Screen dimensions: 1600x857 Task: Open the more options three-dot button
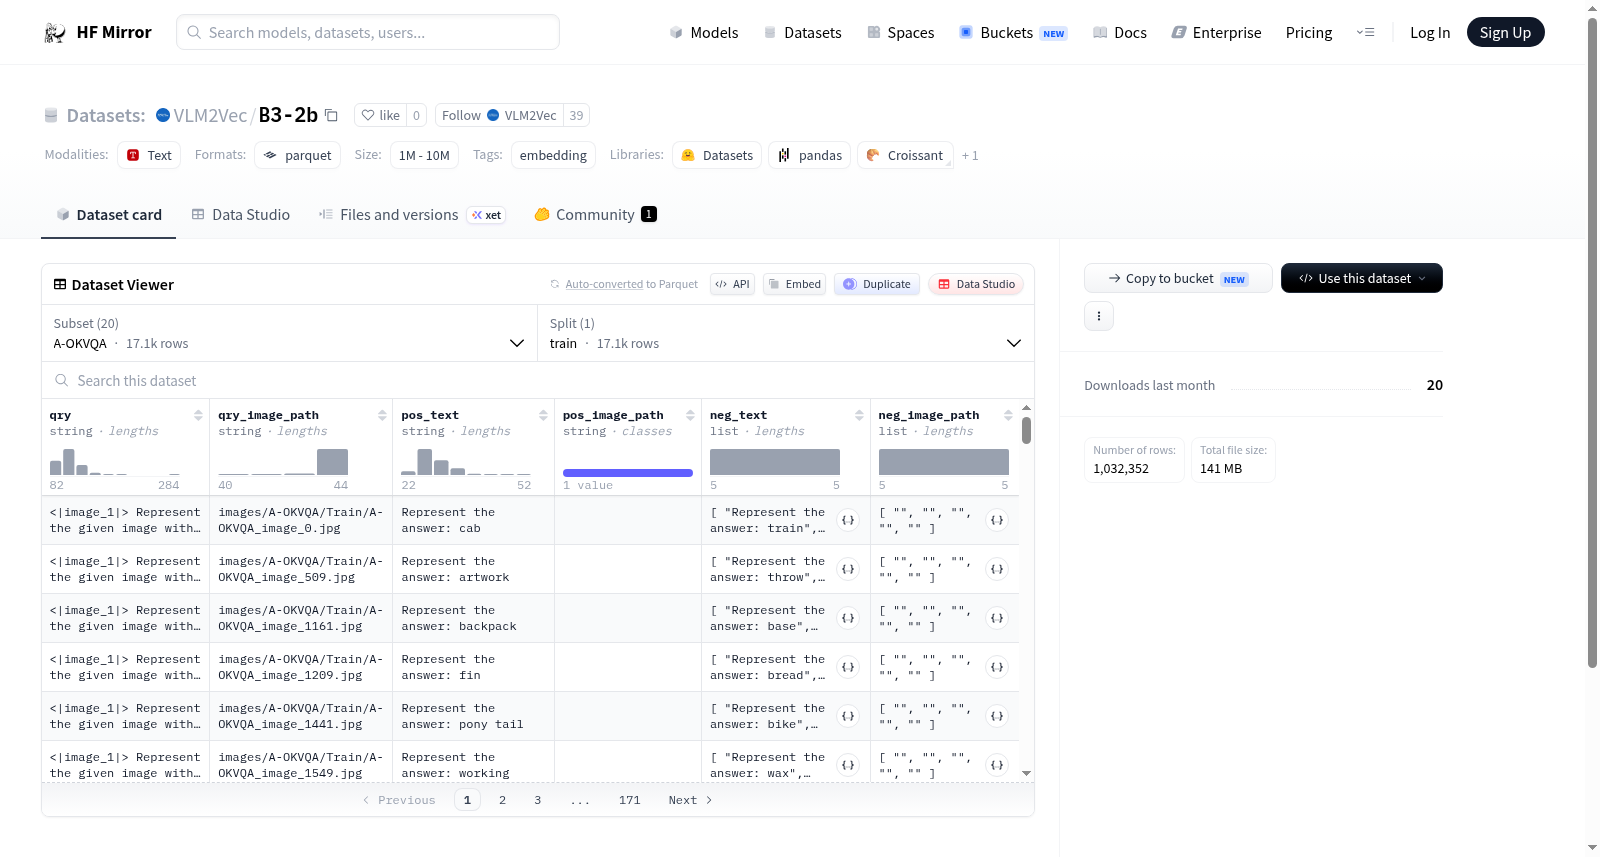click(x=1099, y=316)
